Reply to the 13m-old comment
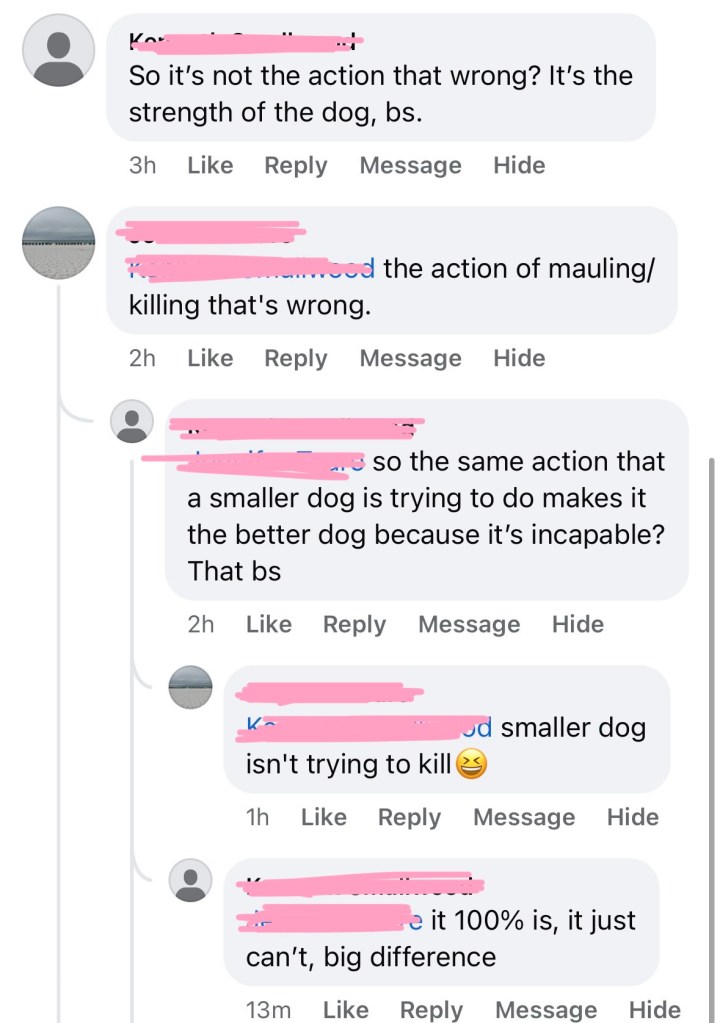This screenshot has width=720, height=1023. pyautogui.click(x=432, y=1010)
